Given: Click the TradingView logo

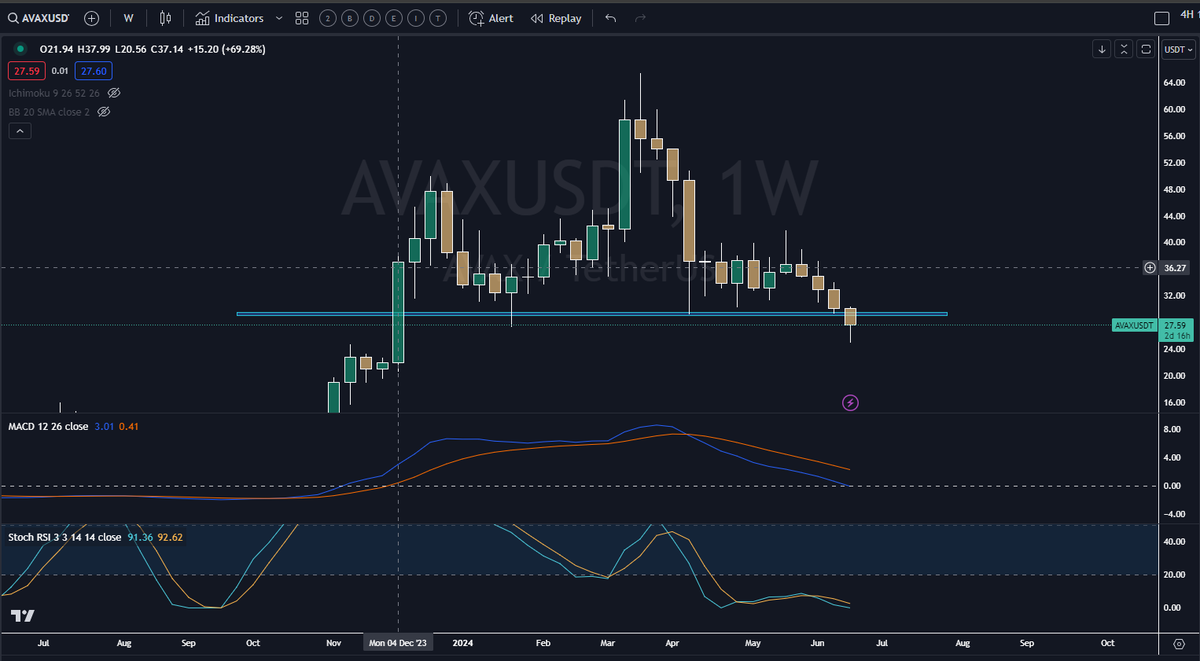Looking at the screenshot, I should pyautogui.click(x=23, y=615).
